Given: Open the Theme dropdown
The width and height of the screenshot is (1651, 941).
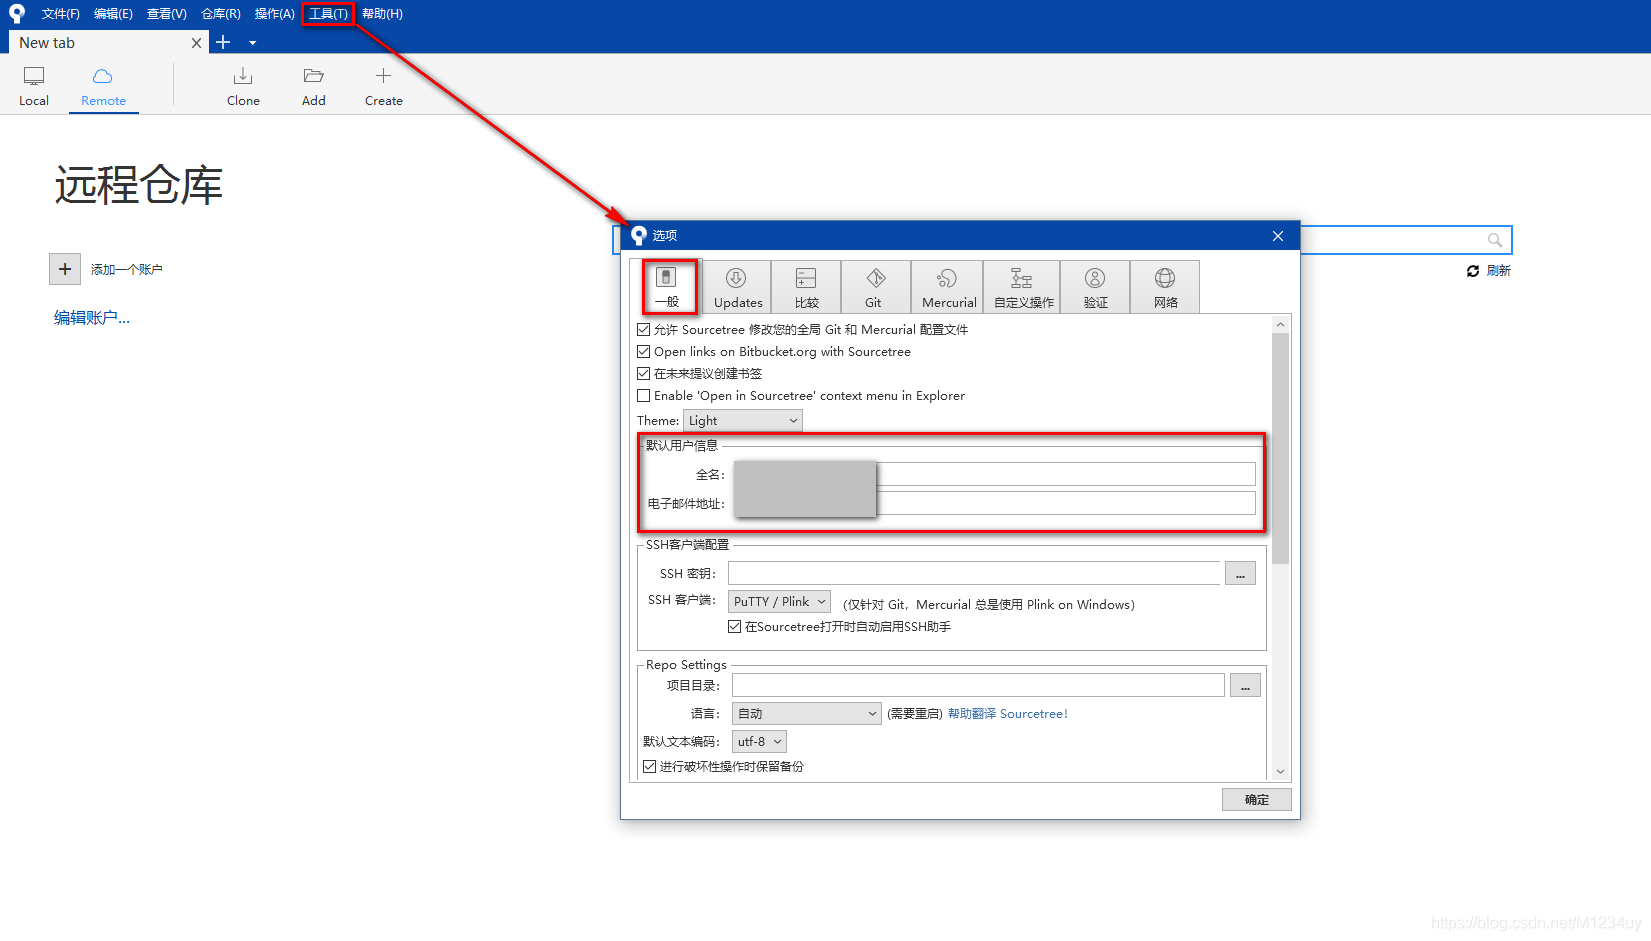Looking at the screenshot, I should tap(743, 421).
